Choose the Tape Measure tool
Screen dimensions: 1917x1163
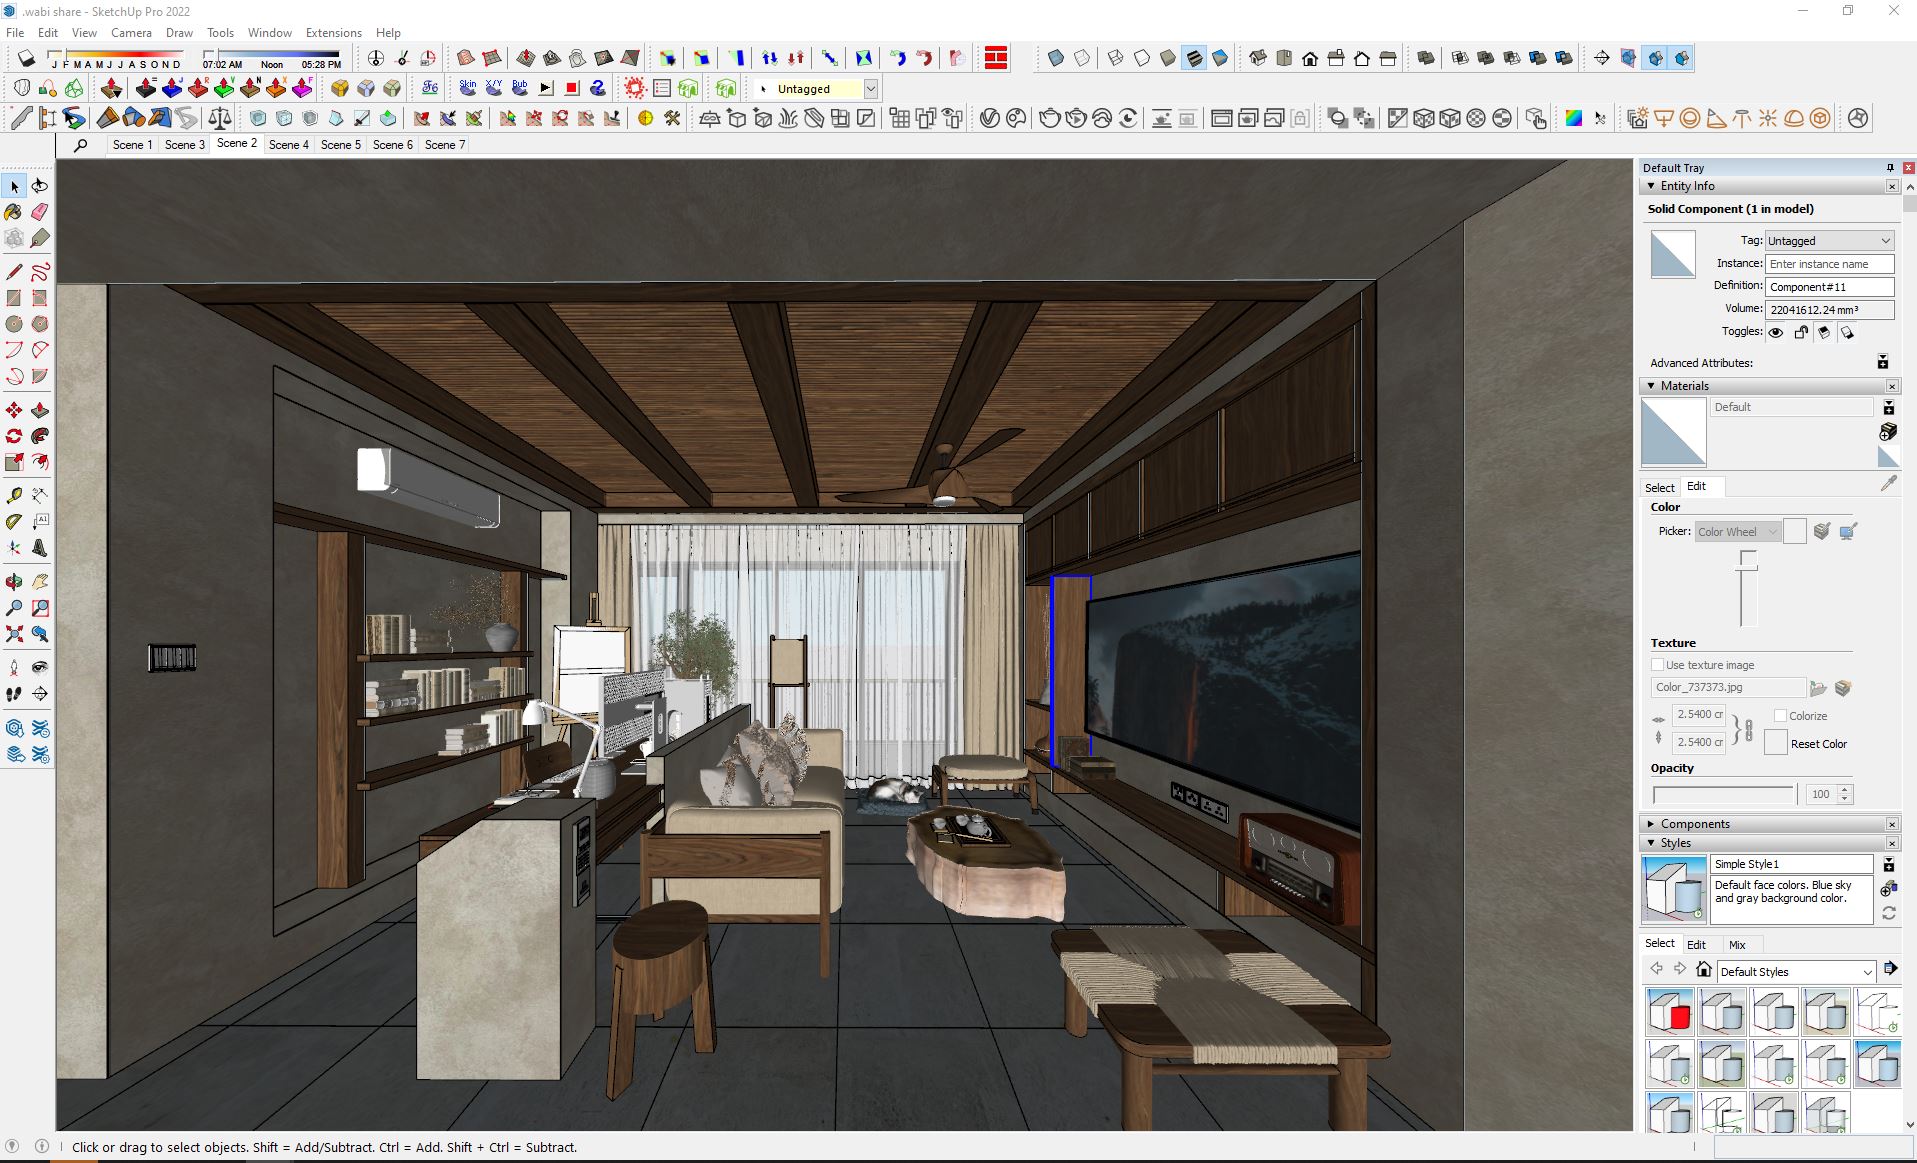[14, 495]
